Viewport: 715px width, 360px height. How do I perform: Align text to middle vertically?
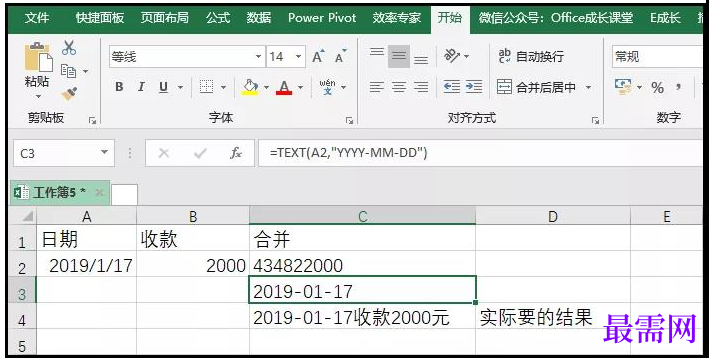point(399,57)
